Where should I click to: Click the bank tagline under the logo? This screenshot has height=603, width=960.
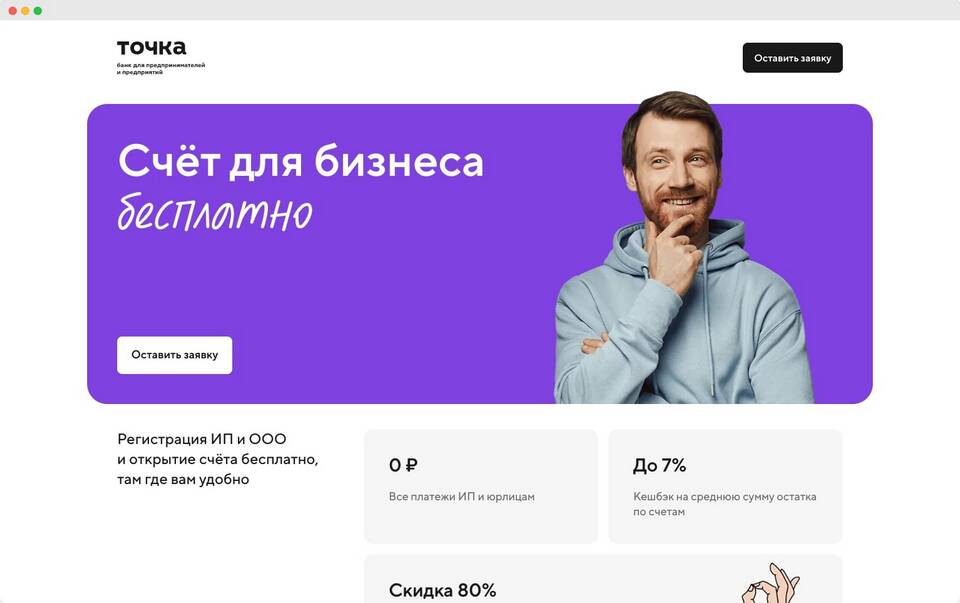161,69
